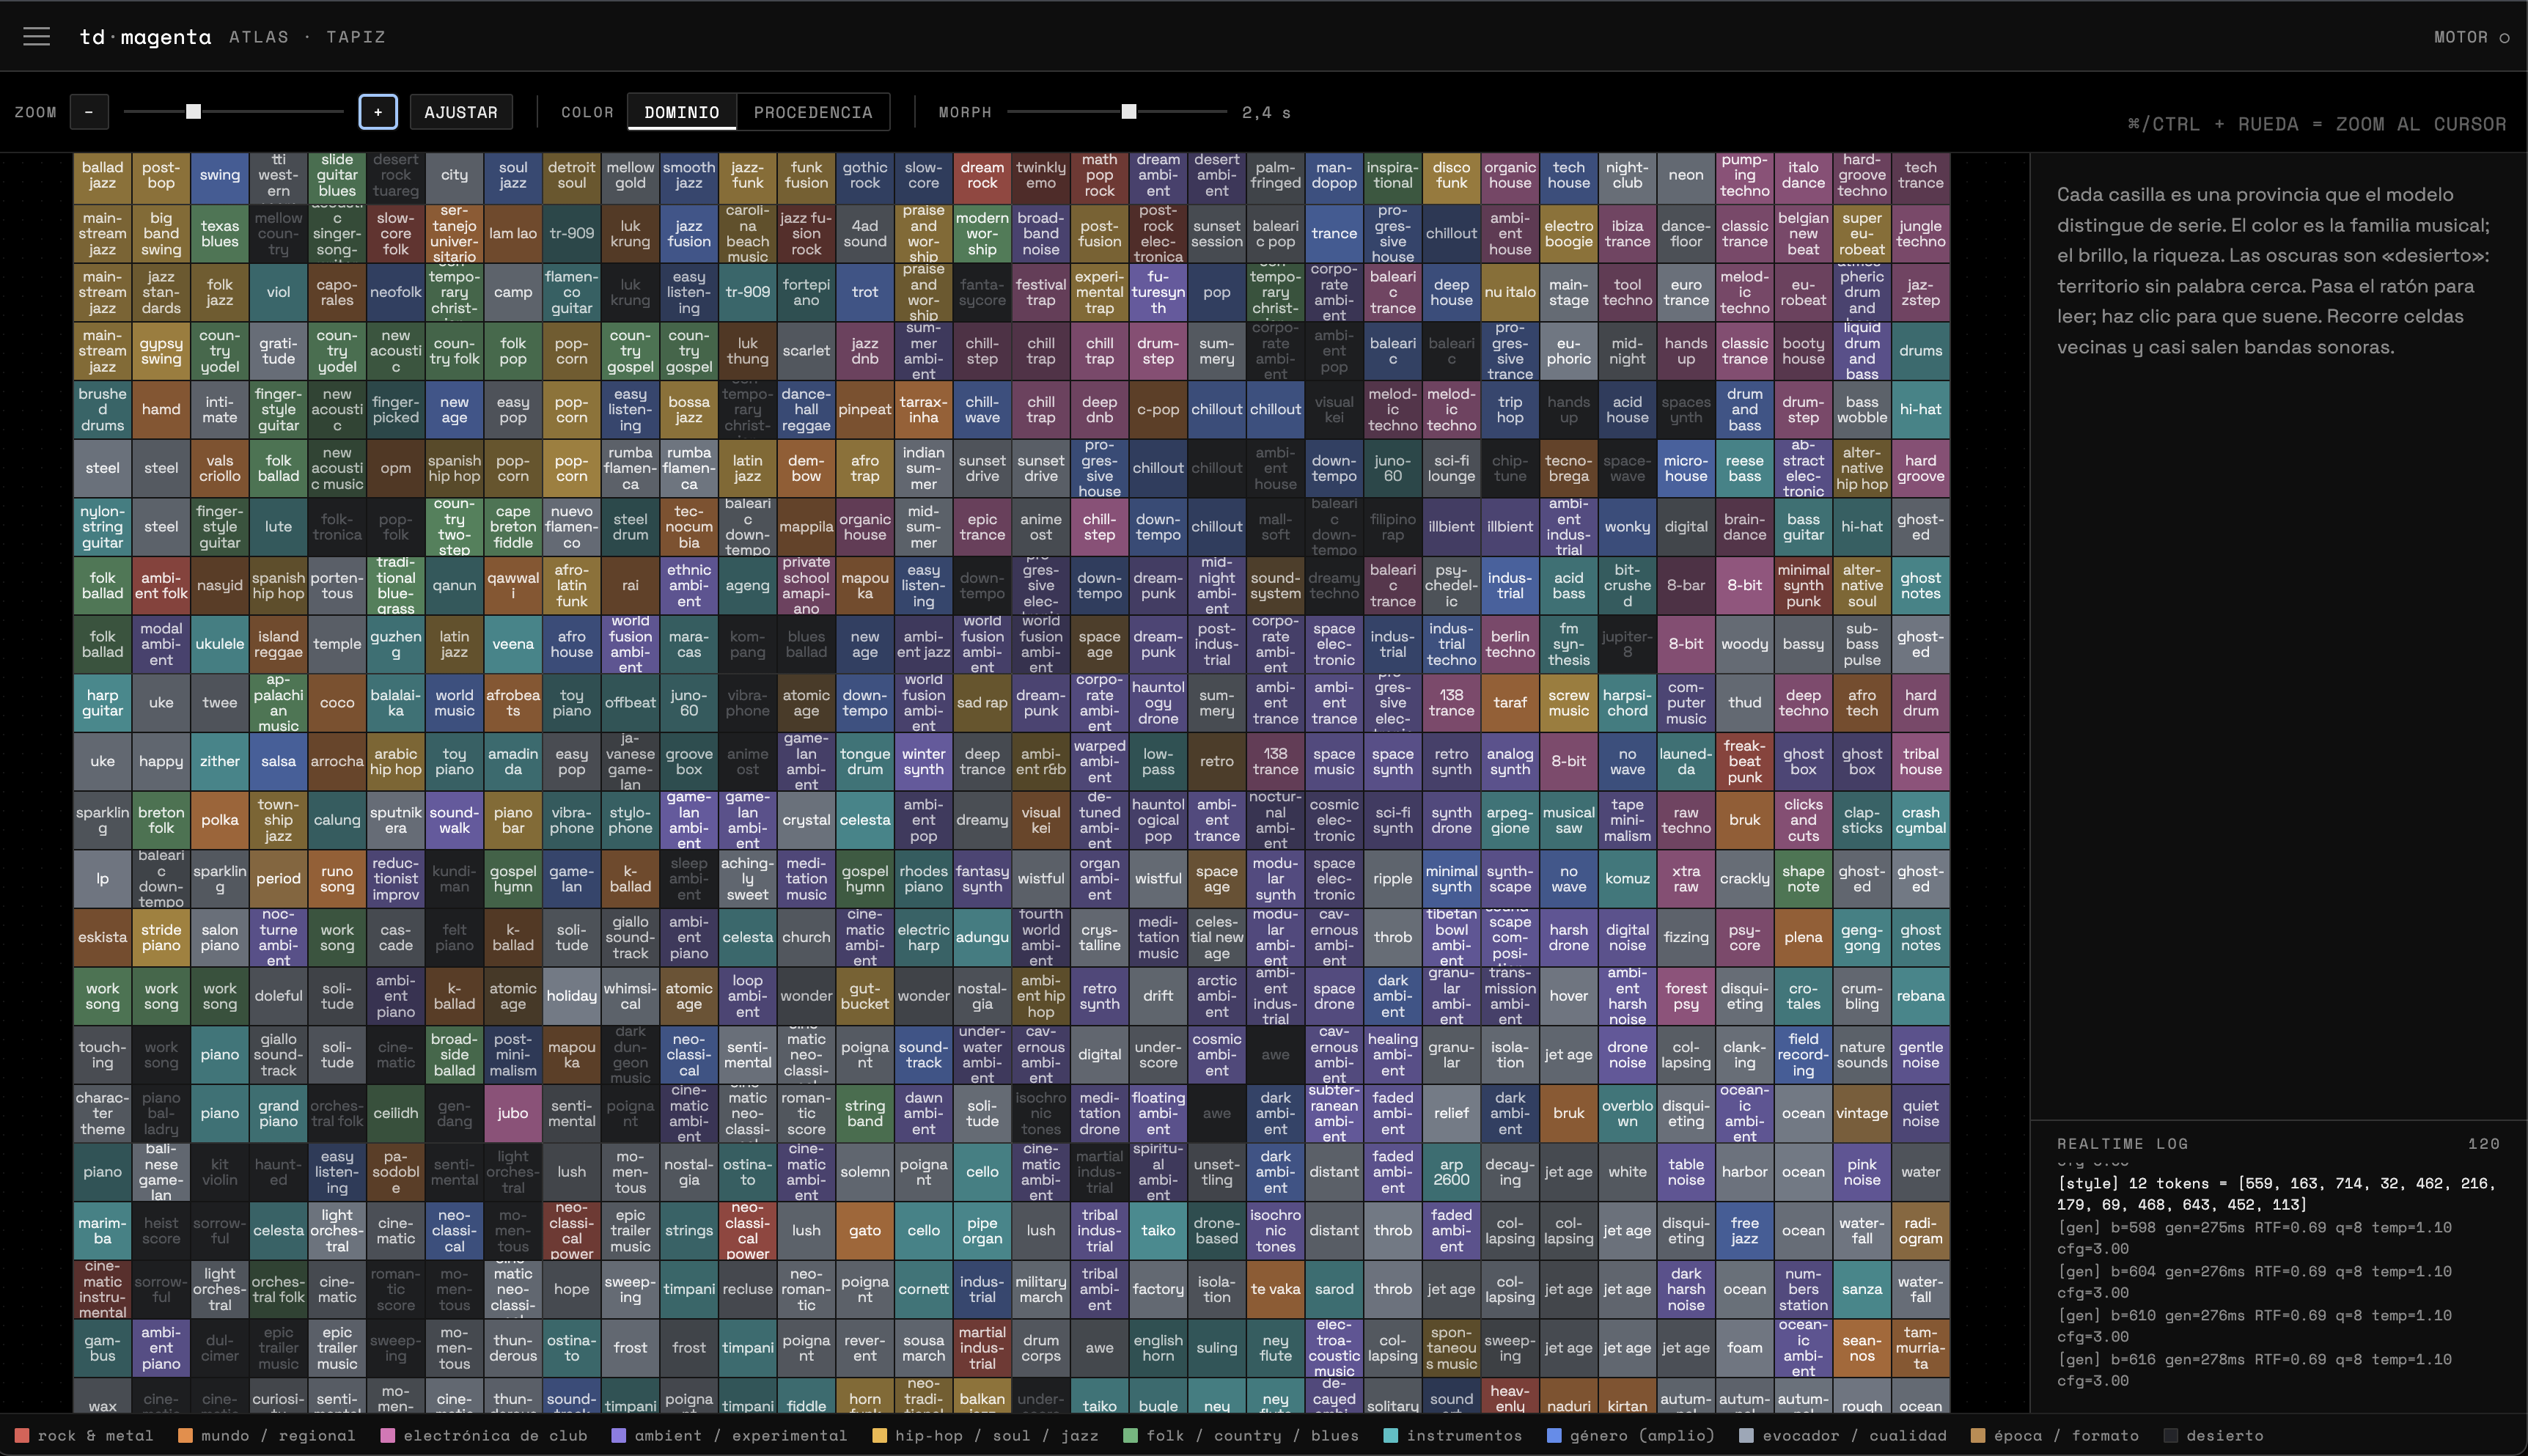Play the 'winter synth' tile
2528x1456 pixels.
tap(924, 761)
